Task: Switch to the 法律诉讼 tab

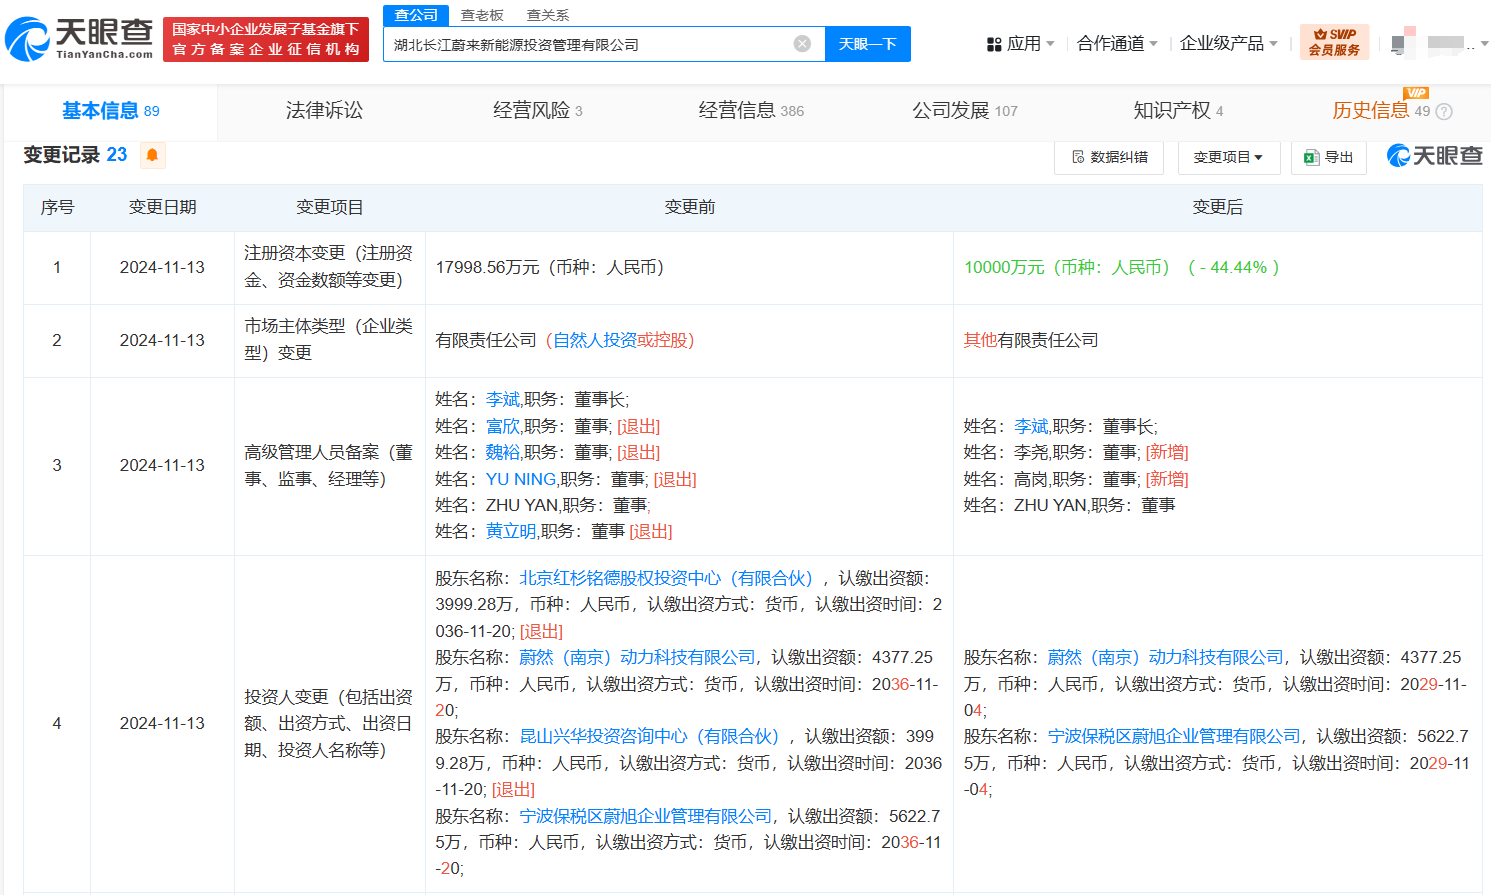Action: pyautogui.click(x=324, y=111)
